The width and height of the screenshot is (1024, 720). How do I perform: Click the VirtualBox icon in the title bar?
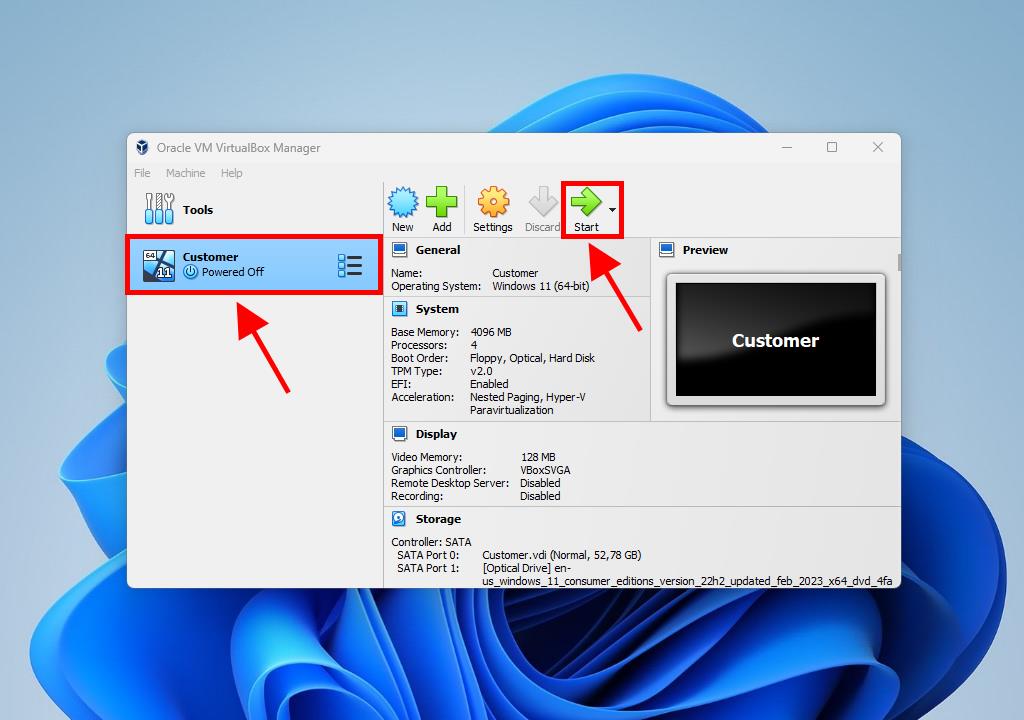(x=143, y=148)
